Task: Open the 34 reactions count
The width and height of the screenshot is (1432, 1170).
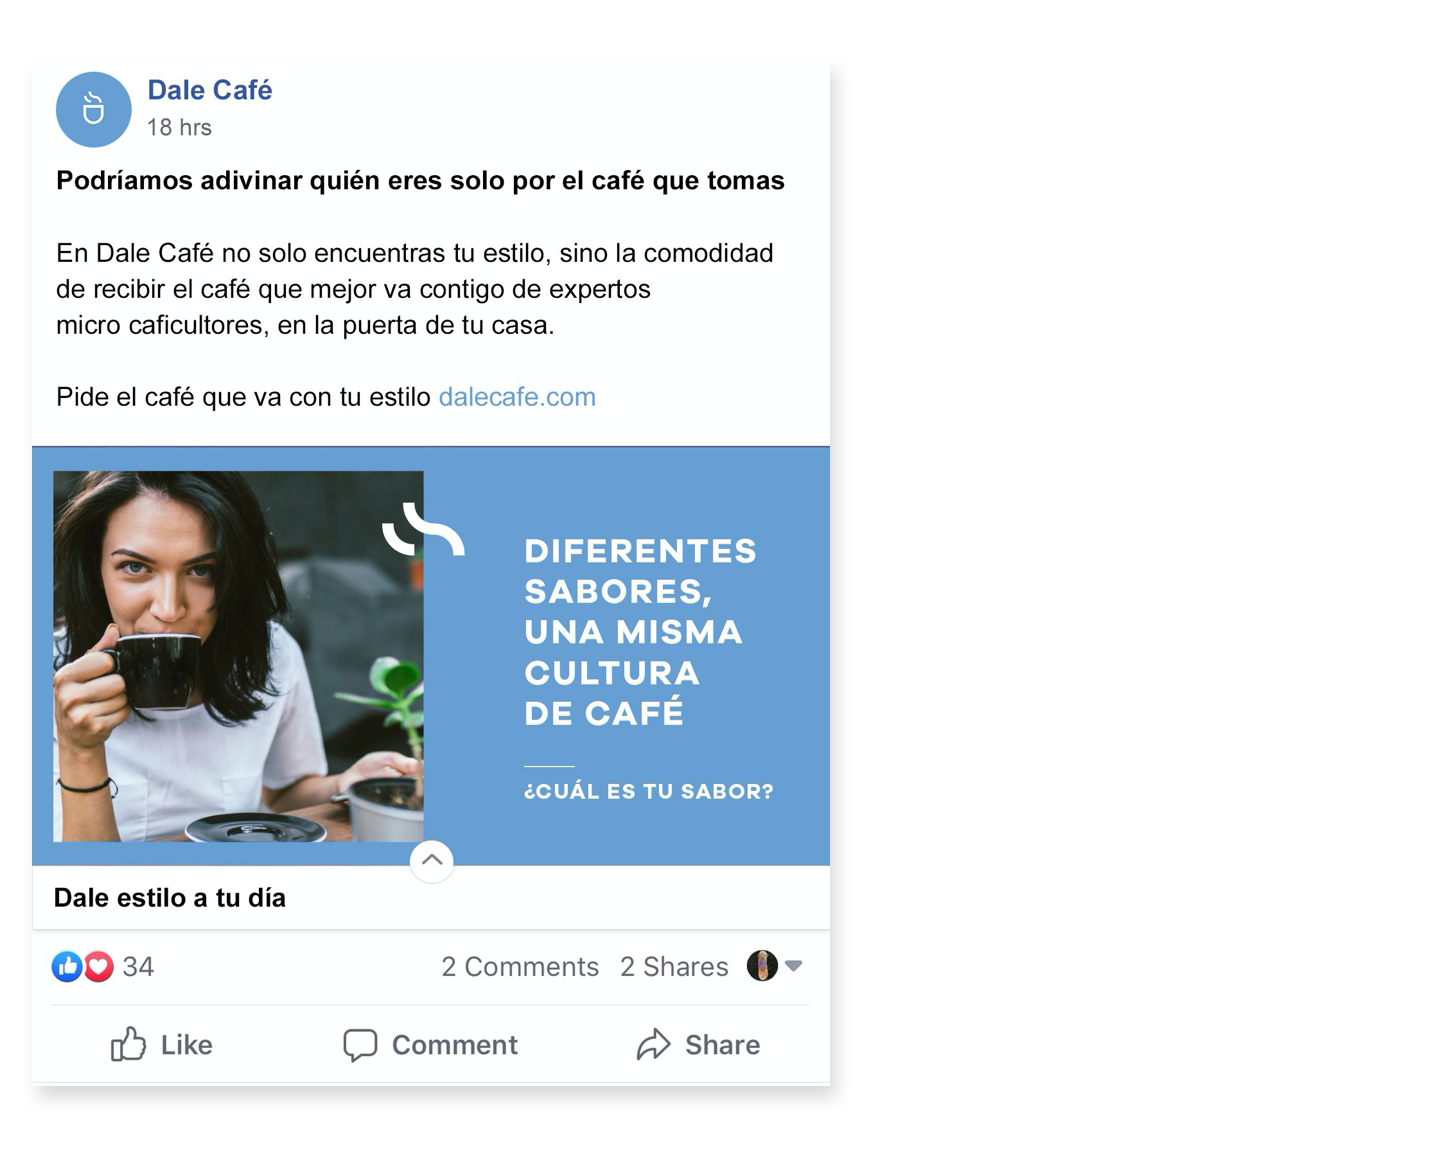Action: point(138,966)
